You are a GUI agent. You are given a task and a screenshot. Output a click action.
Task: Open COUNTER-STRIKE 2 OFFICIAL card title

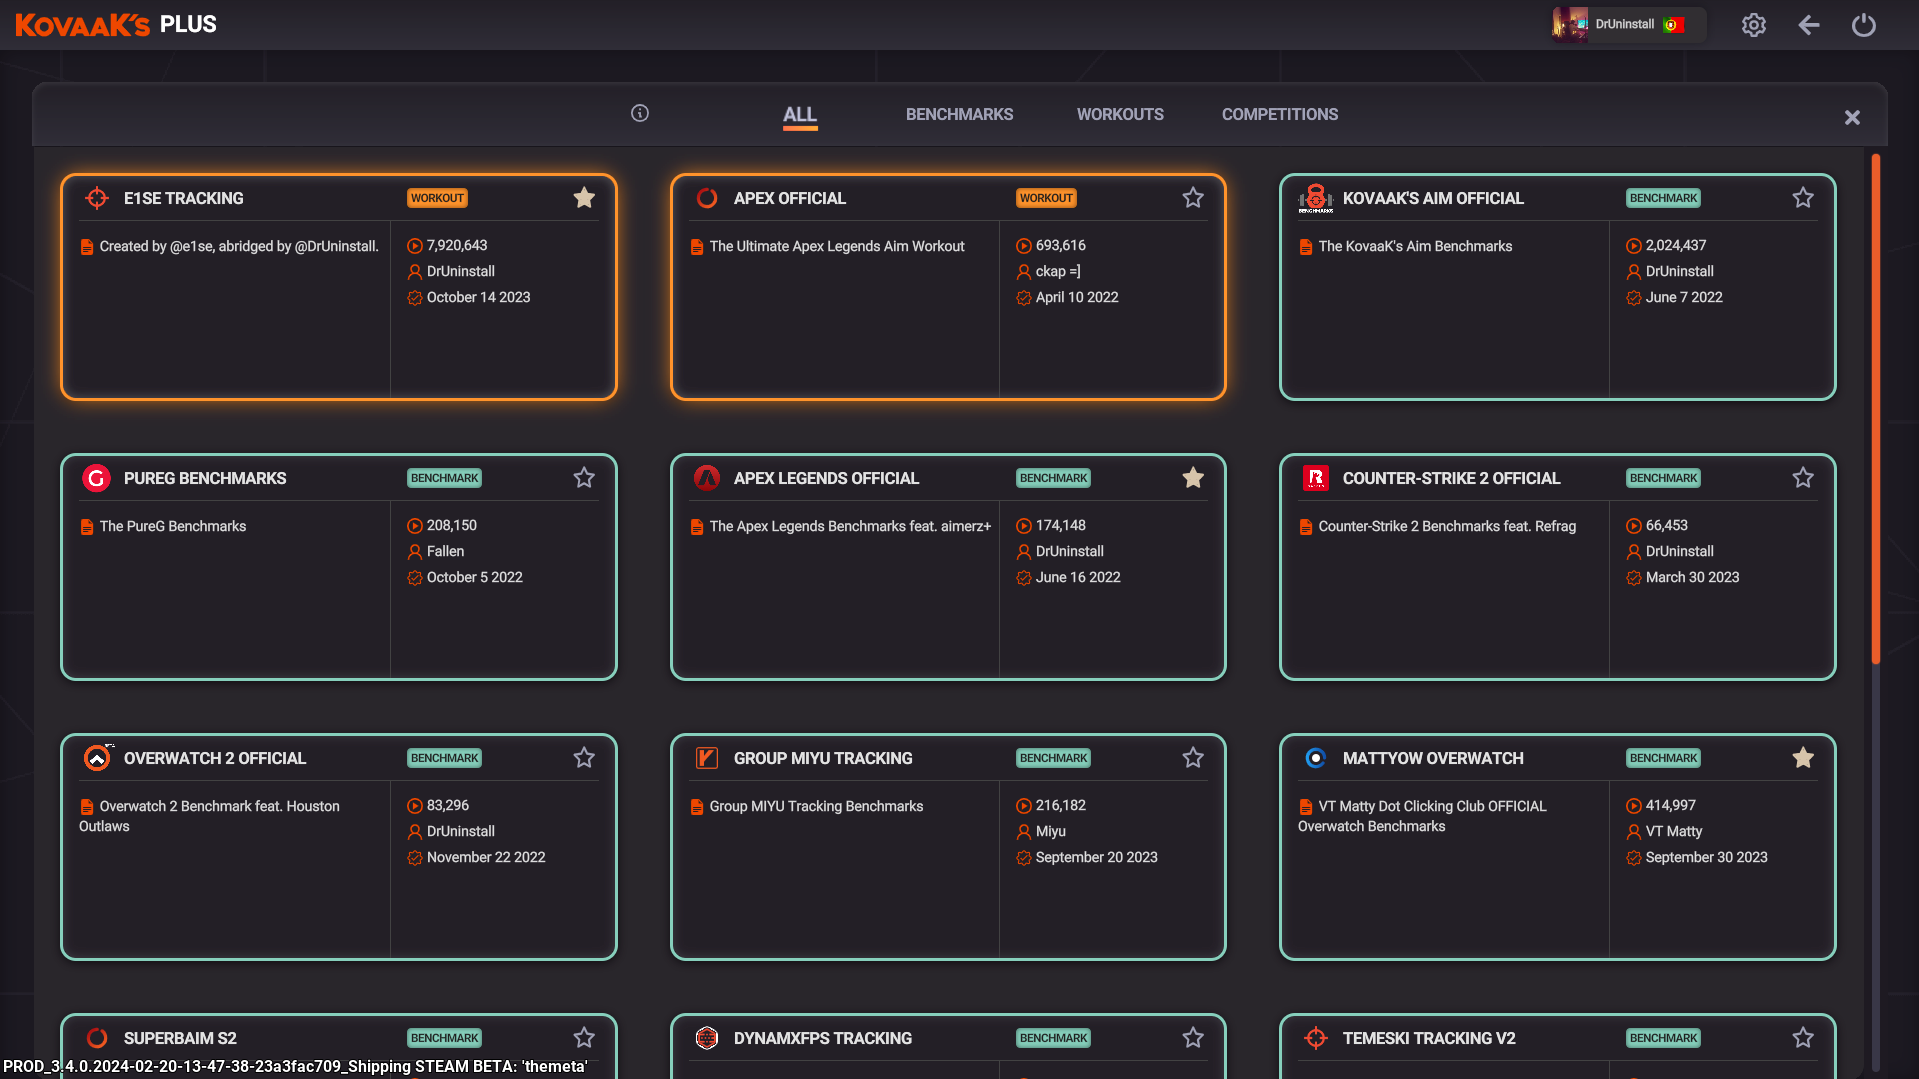(x=1451, y=479)
